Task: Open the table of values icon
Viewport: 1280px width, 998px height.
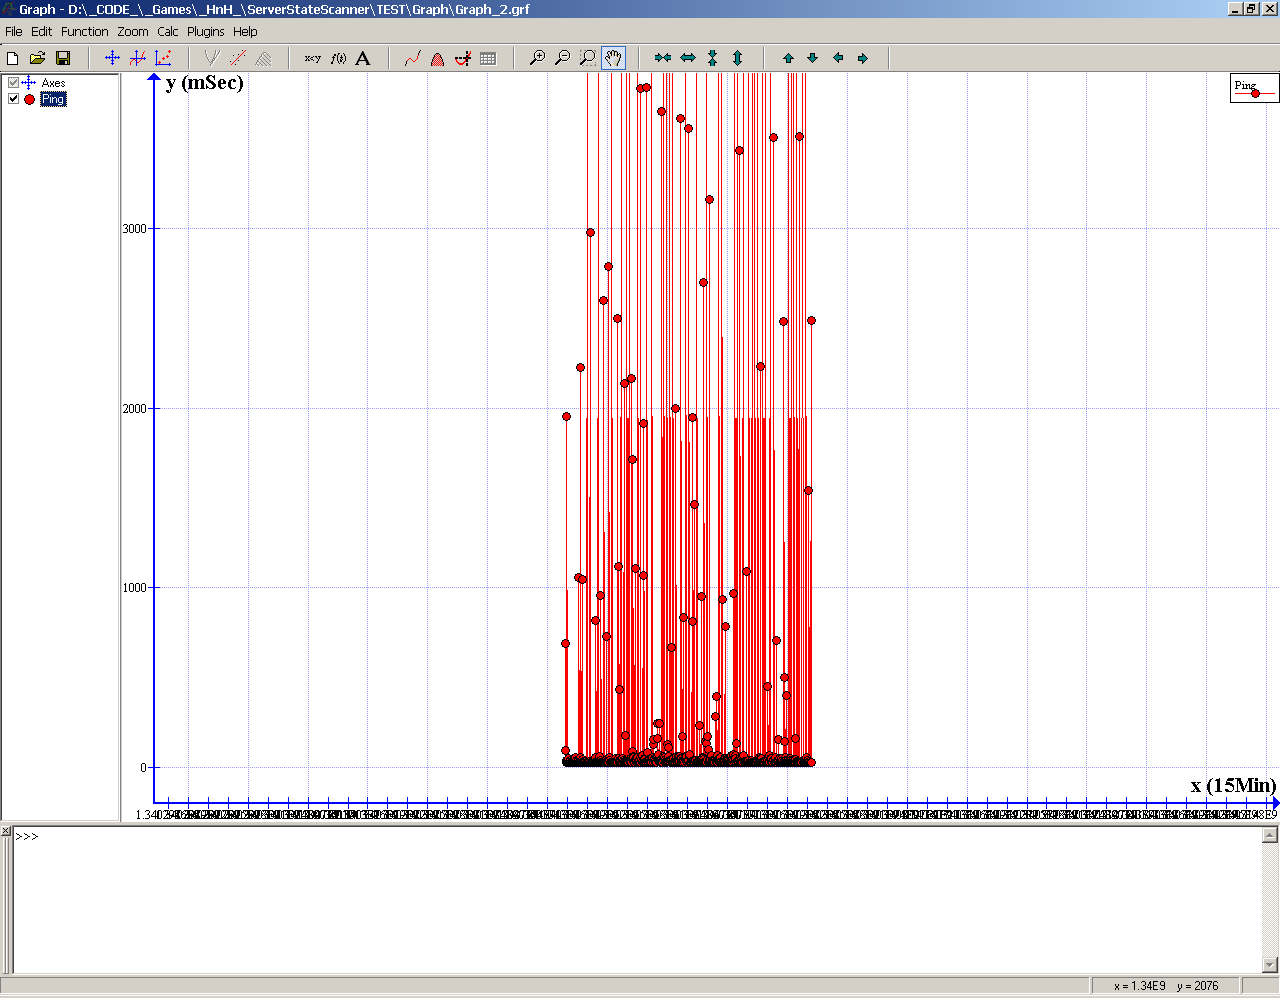Action: point(488,58)
